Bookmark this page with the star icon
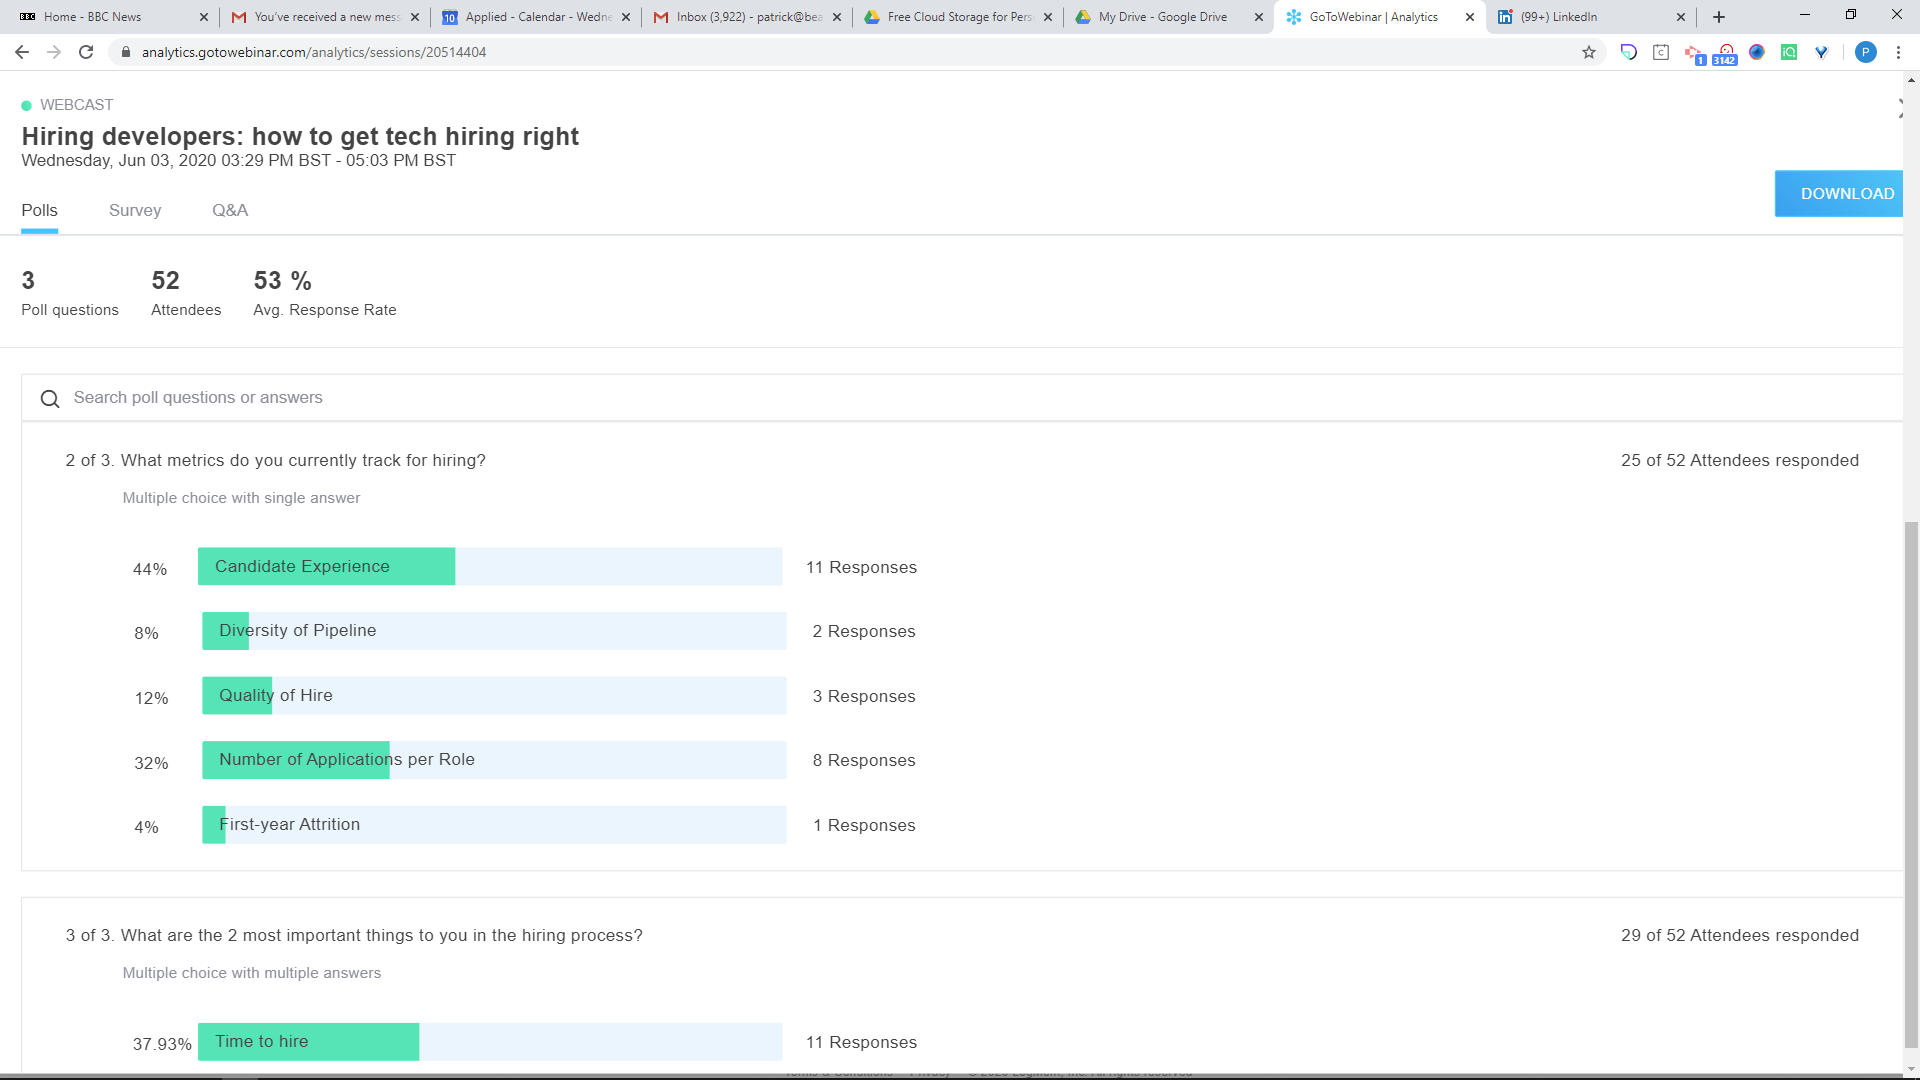Screen dimensions: 1920x1080 1589,52
